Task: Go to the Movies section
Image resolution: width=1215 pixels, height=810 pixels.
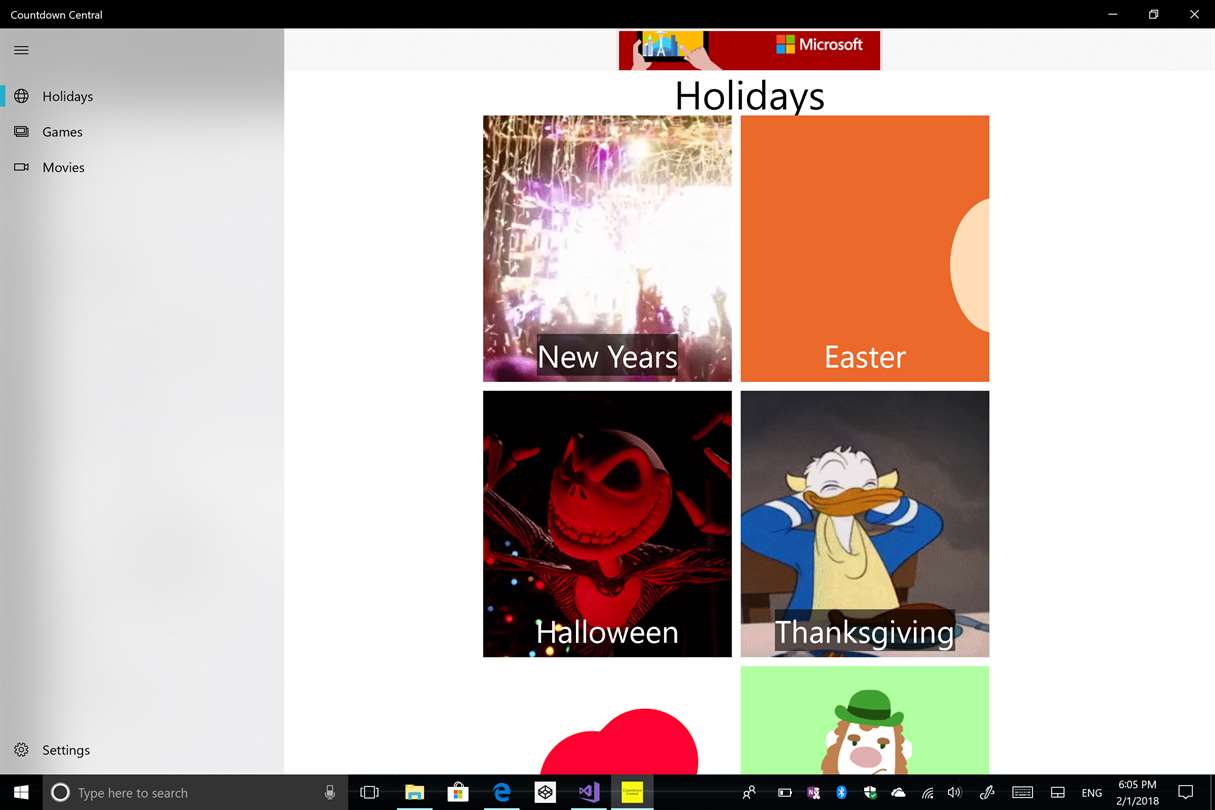Action: pyautogui.click(x=142, y=167)
